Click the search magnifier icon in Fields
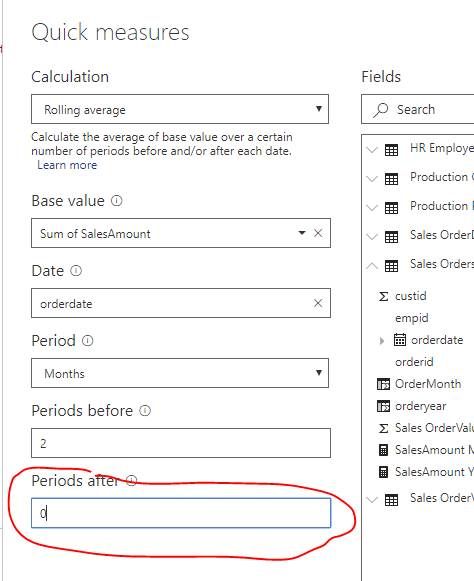The width and height of the screenshot is (474, 581). tap(381, 110)
